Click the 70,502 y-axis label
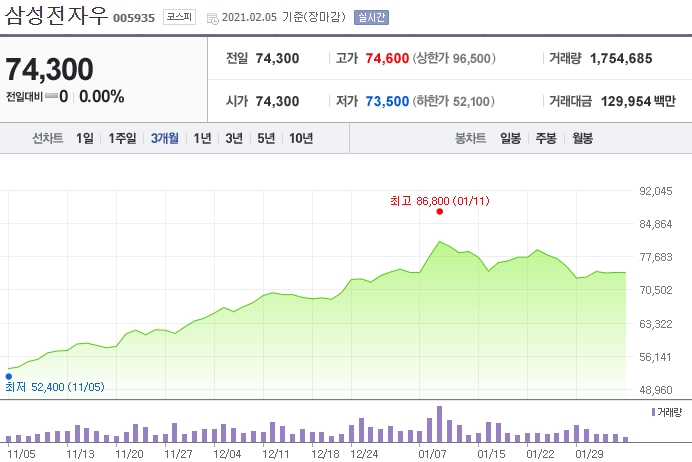 pos(655,290)
